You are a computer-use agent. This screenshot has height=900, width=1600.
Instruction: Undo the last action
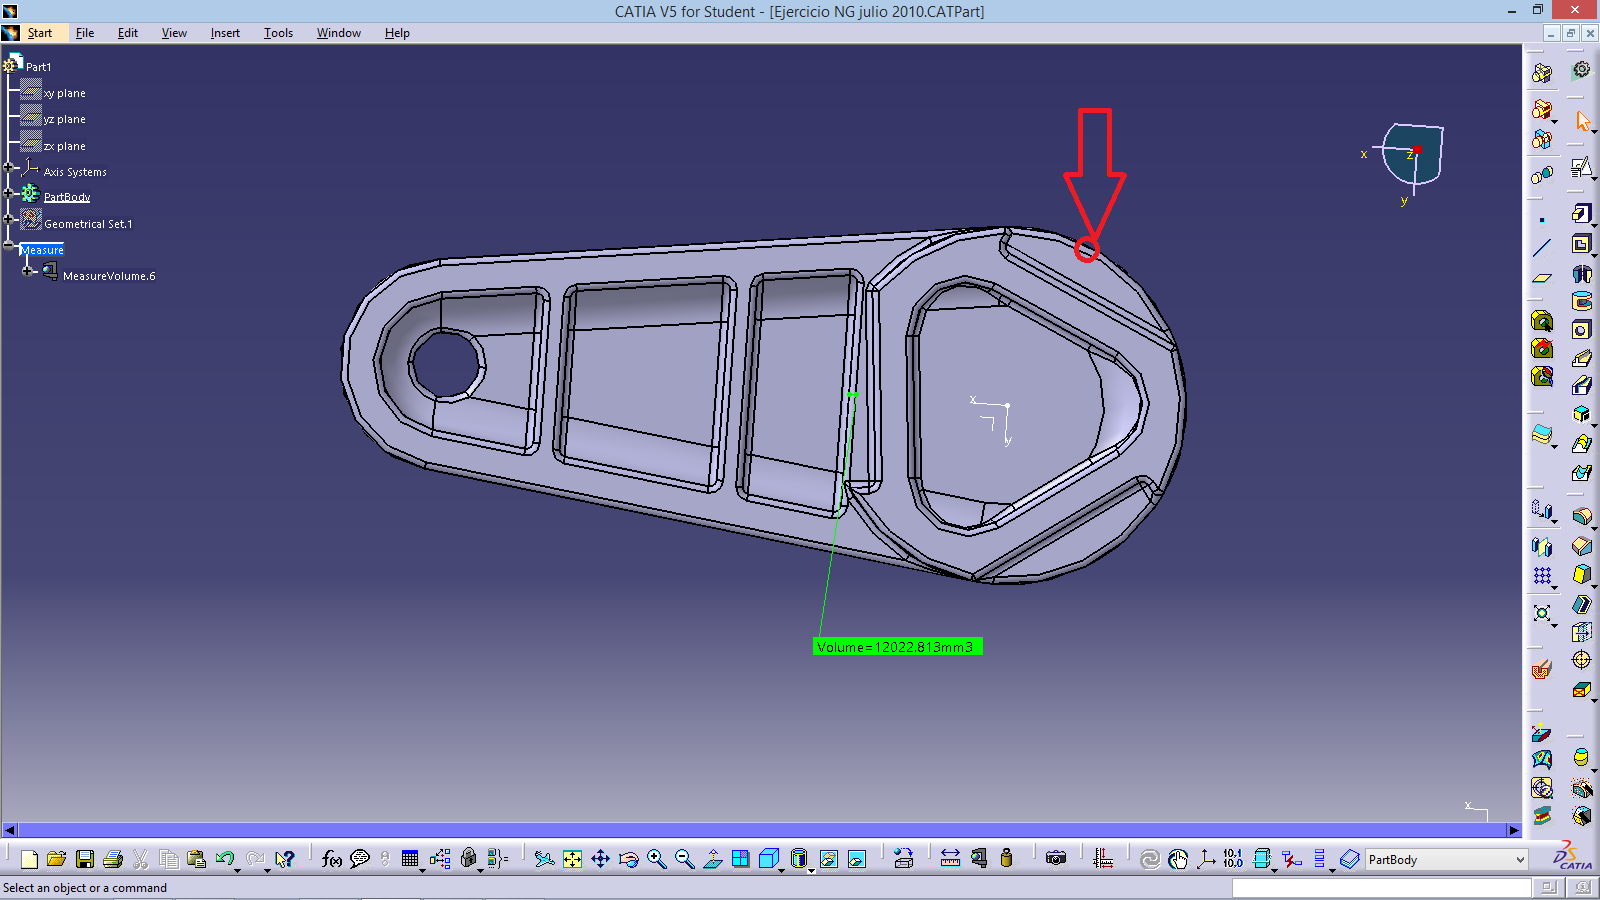coord(224,859)
